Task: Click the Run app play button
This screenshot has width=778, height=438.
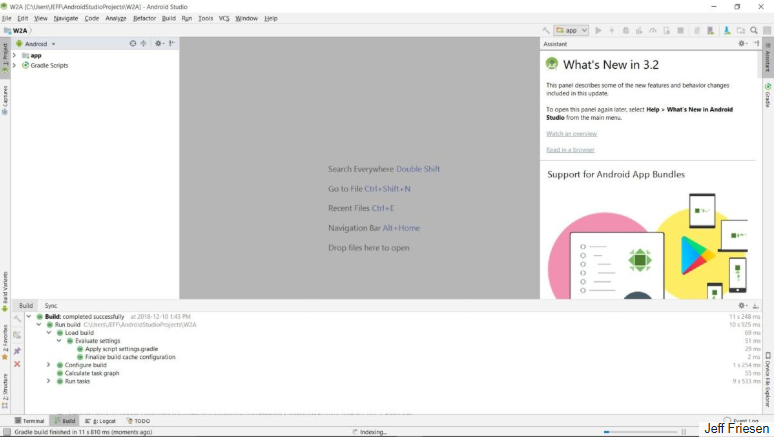Action: tap(598, 30)
